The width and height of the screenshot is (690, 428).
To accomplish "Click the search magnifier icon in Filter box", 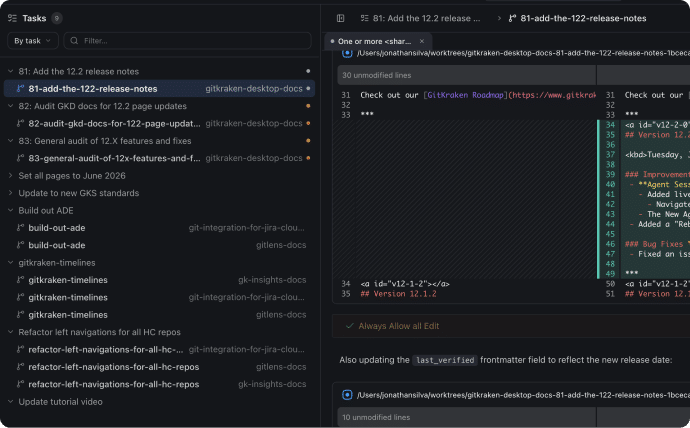I will point(74,40).
